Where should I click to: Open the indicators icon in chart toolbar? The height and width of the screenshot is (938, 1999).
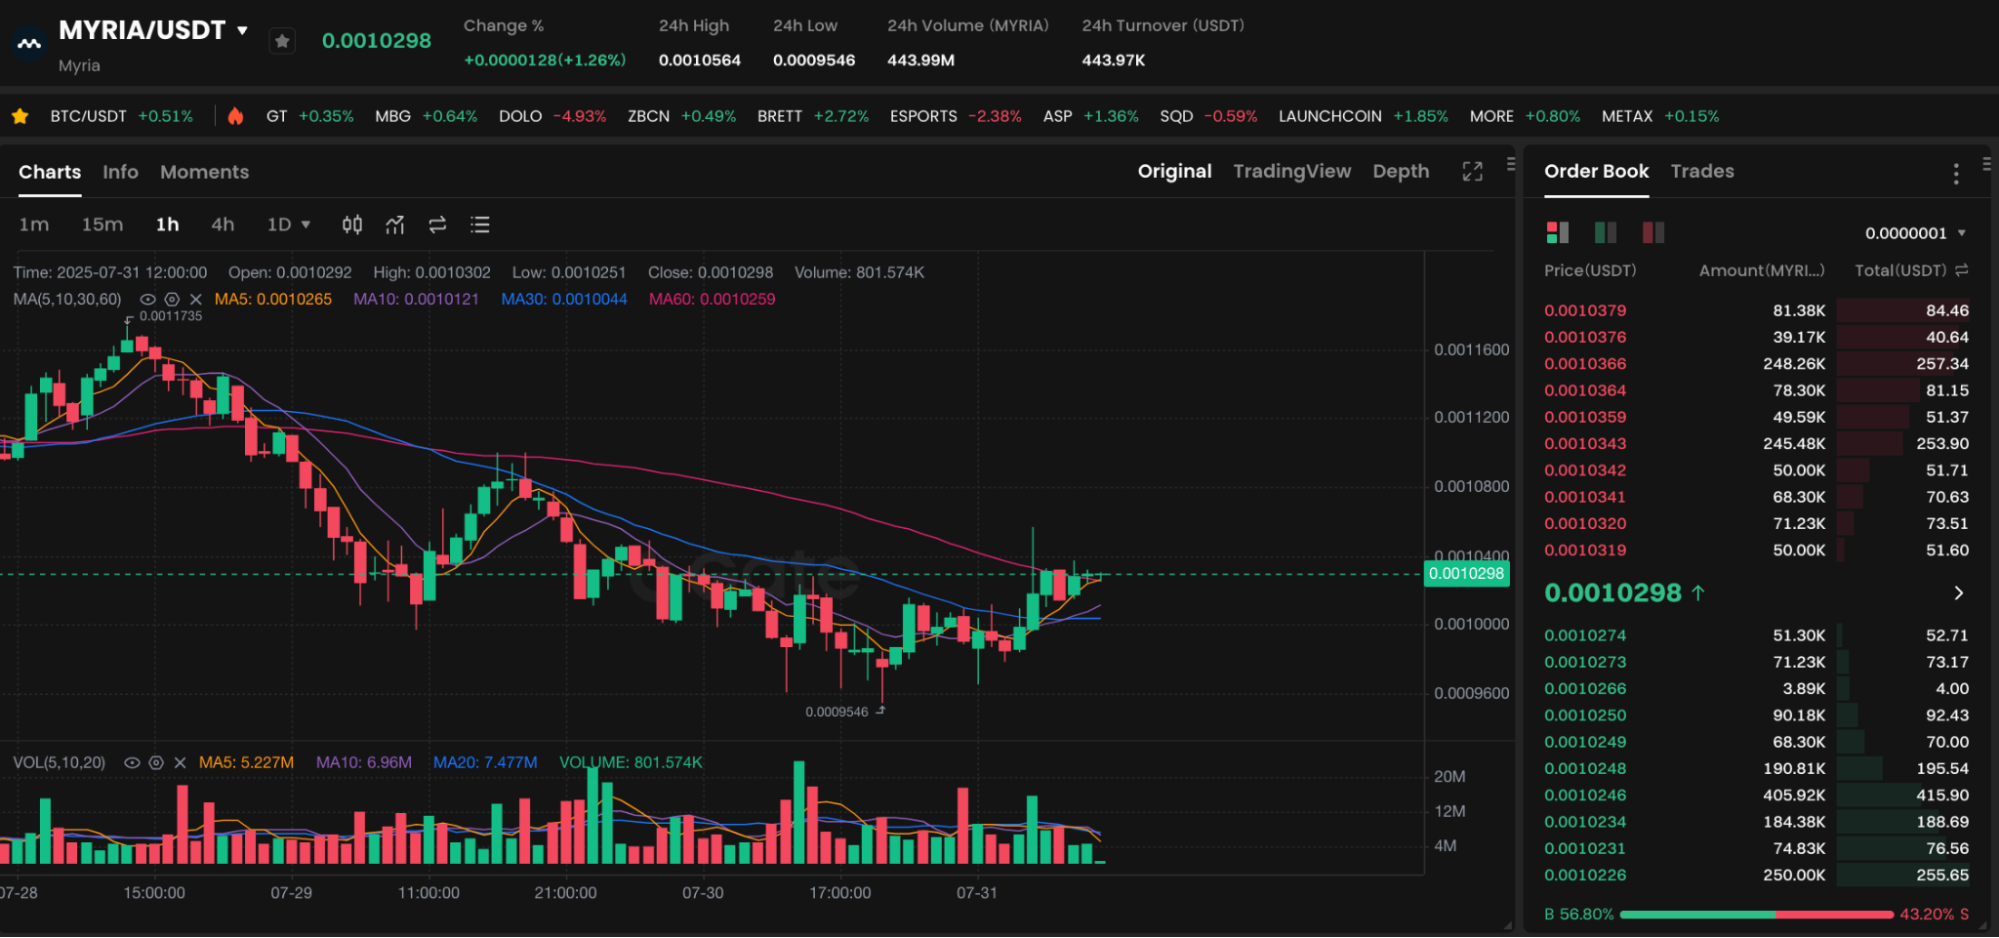tap(395, 225)
